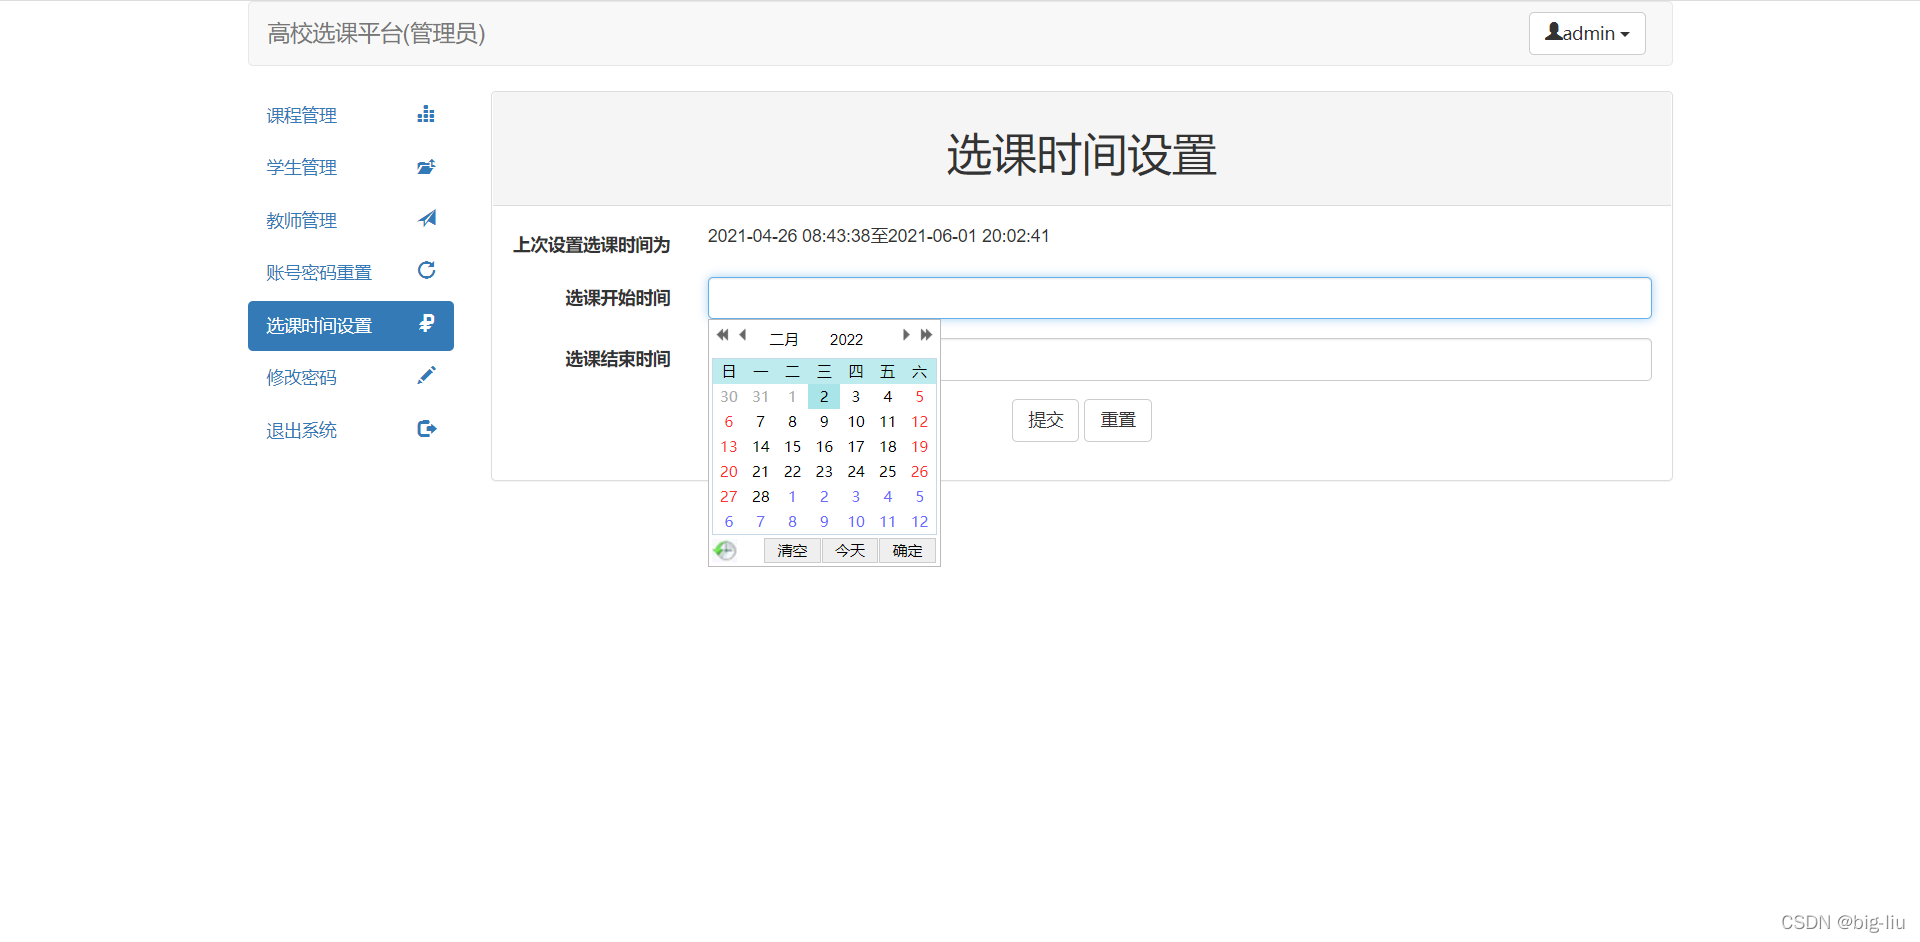
Task: Click the pencil icon beside 修改密码
Action: click(427, 375)
